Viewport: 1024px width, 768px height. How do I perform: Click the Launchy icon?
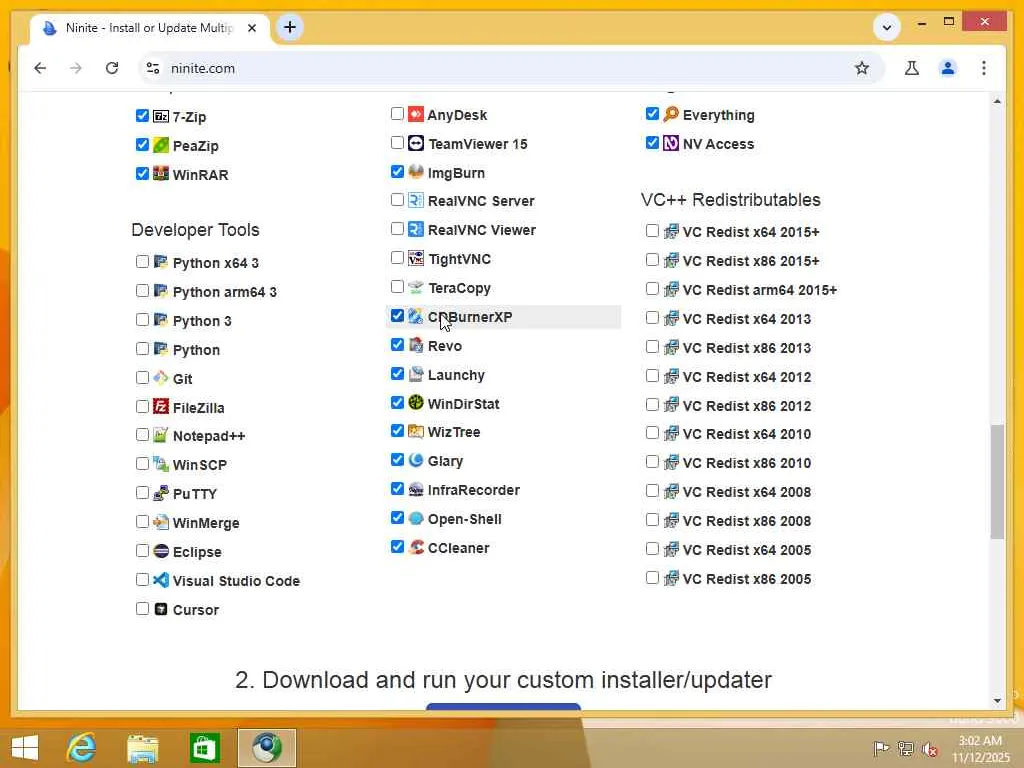click(416, 374)
